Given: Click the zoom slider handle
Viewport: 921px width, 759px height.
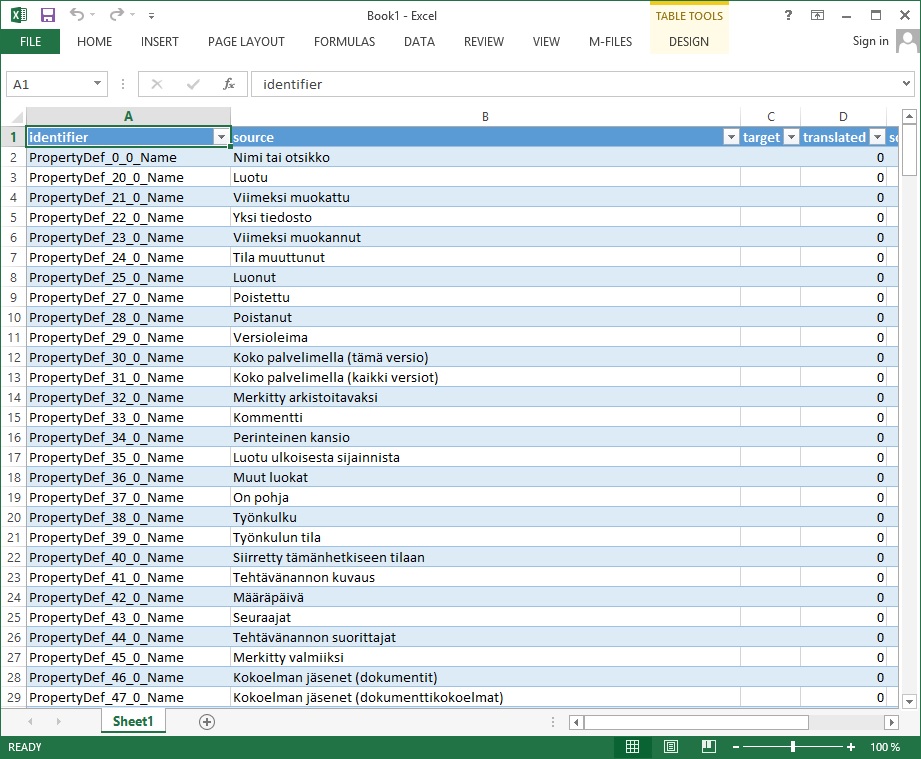Looking at the screenshot, I should click(793, 747).
